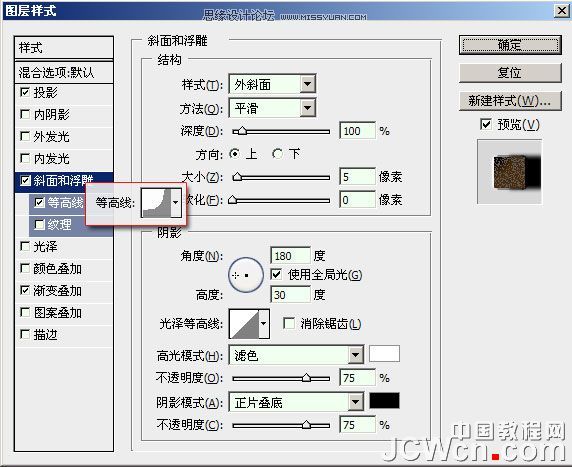Enable the 内阴影 checkbox

pos(25,114)
